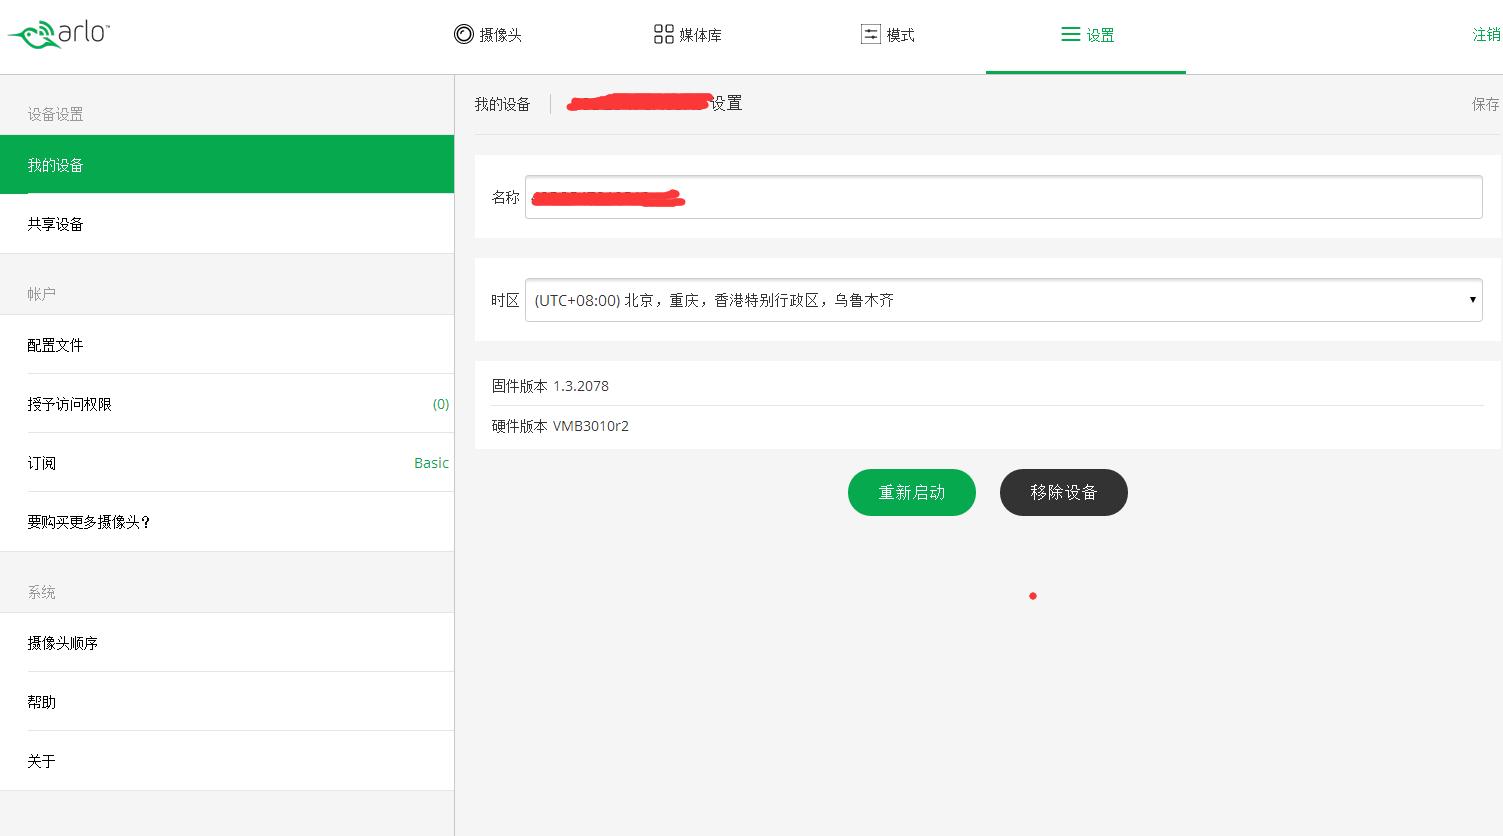Open 摄像头顺序 system setting

[227, 642]
